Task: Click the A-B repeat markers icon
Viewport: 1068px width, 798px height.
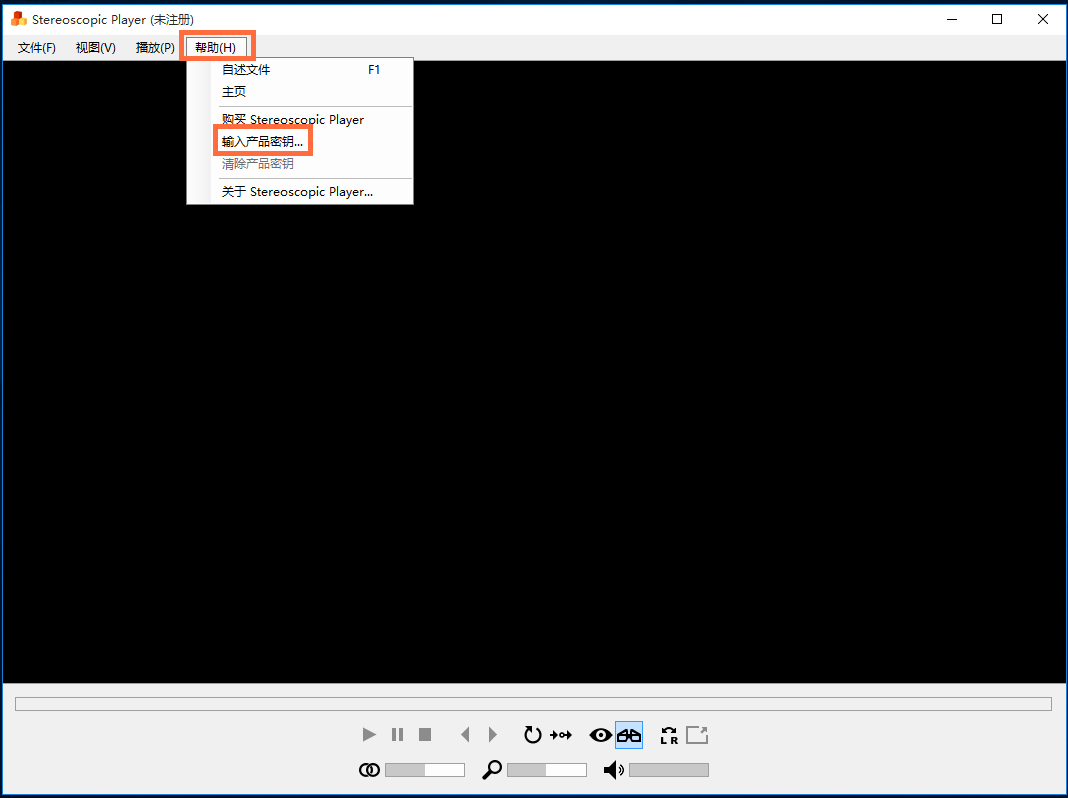Action: point(561,735)
